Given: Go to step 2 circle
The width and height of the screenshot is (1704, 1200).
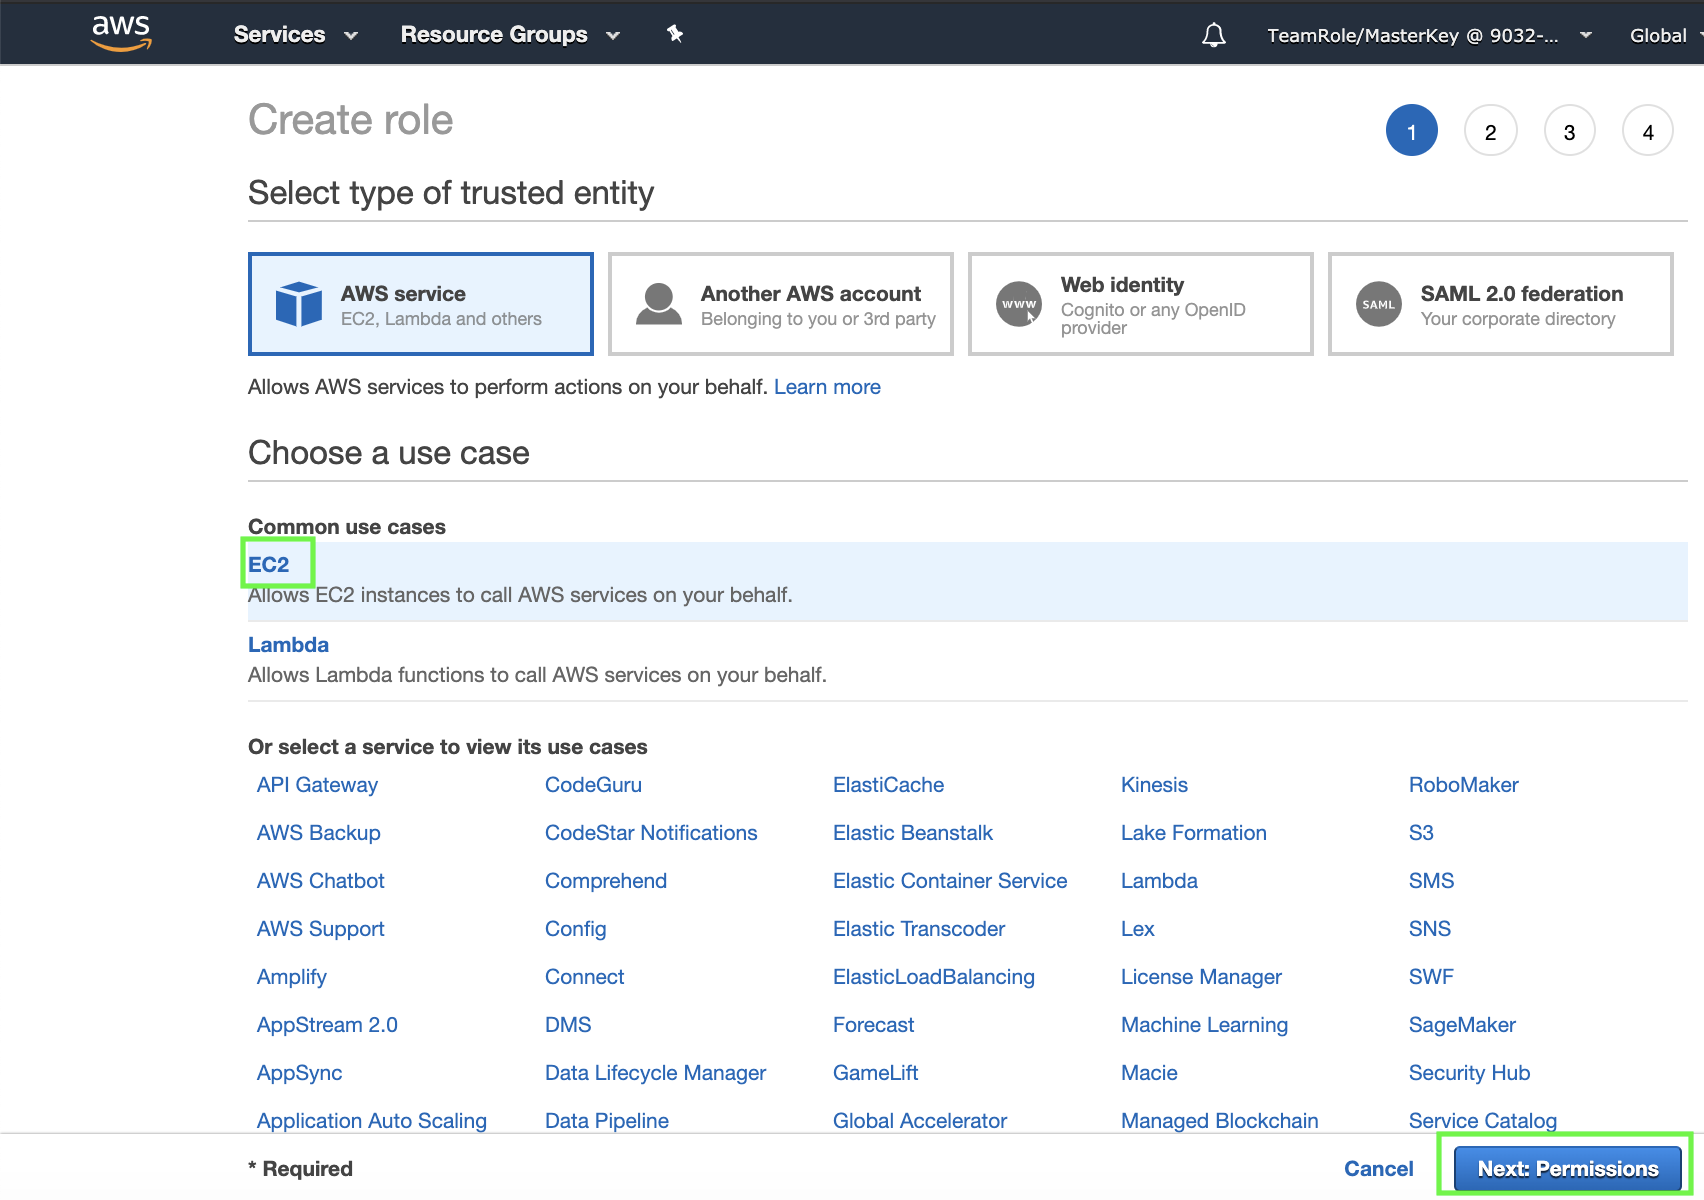Looking at the screenshot, I should (1490, 131).
